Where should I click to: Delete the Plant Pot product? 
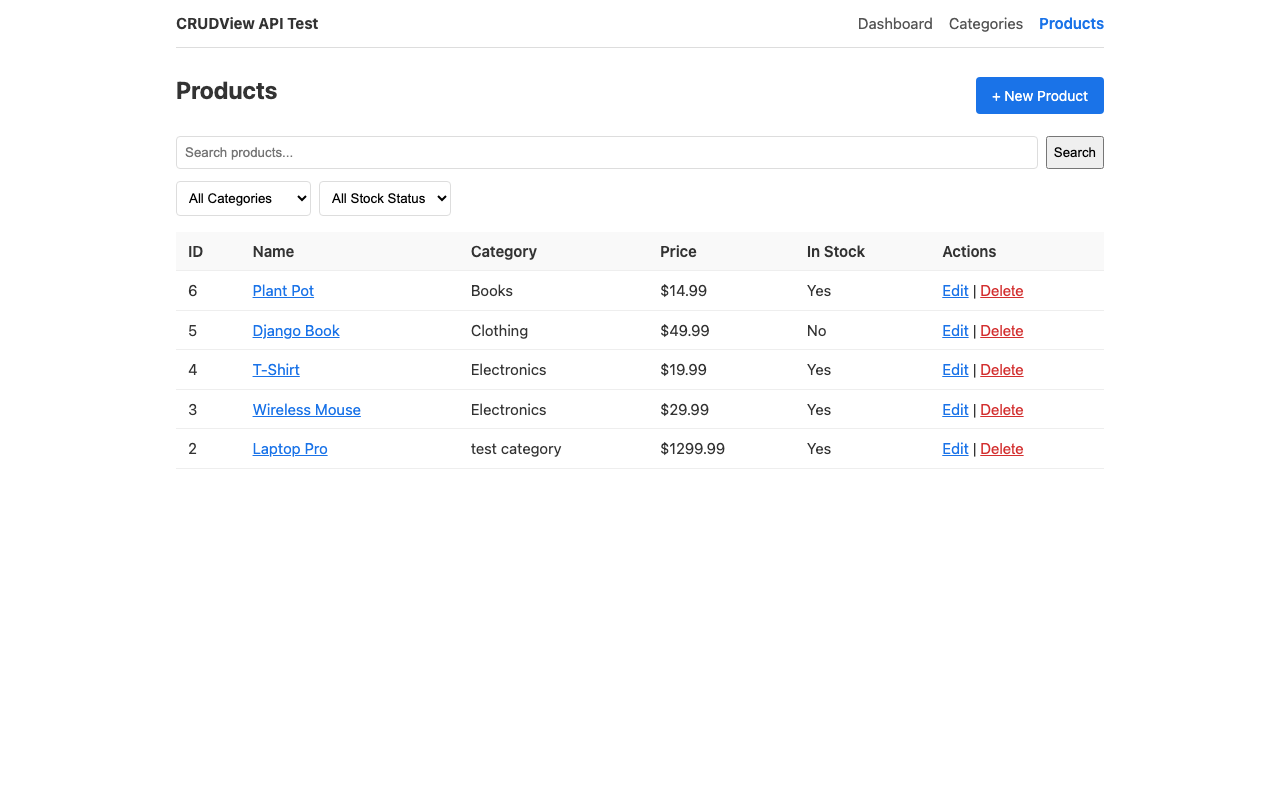1001,290
